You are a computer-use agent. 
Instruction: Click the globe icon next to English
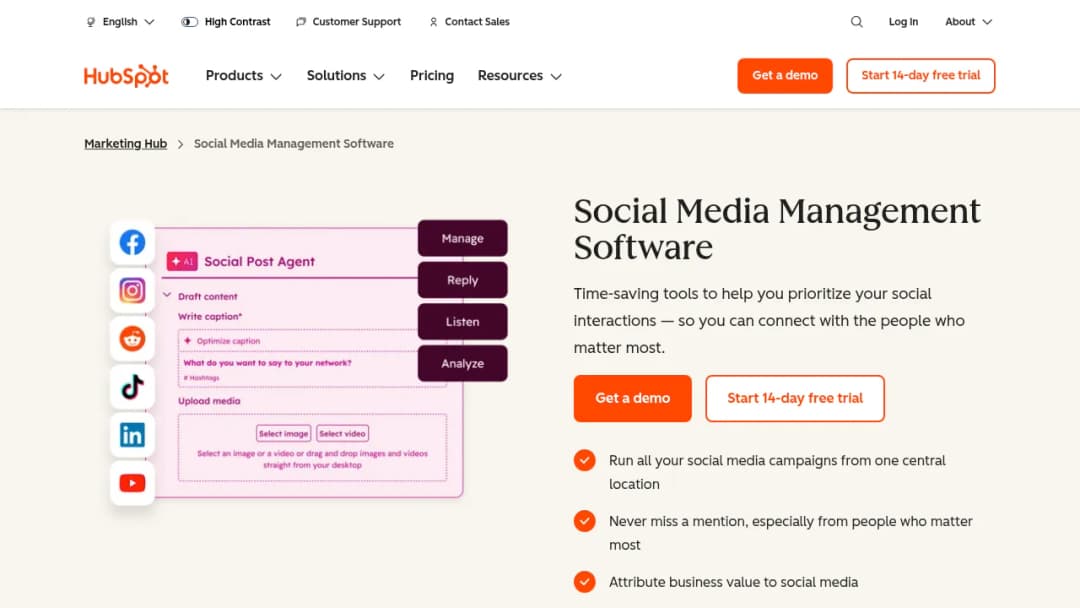(91, 22)
